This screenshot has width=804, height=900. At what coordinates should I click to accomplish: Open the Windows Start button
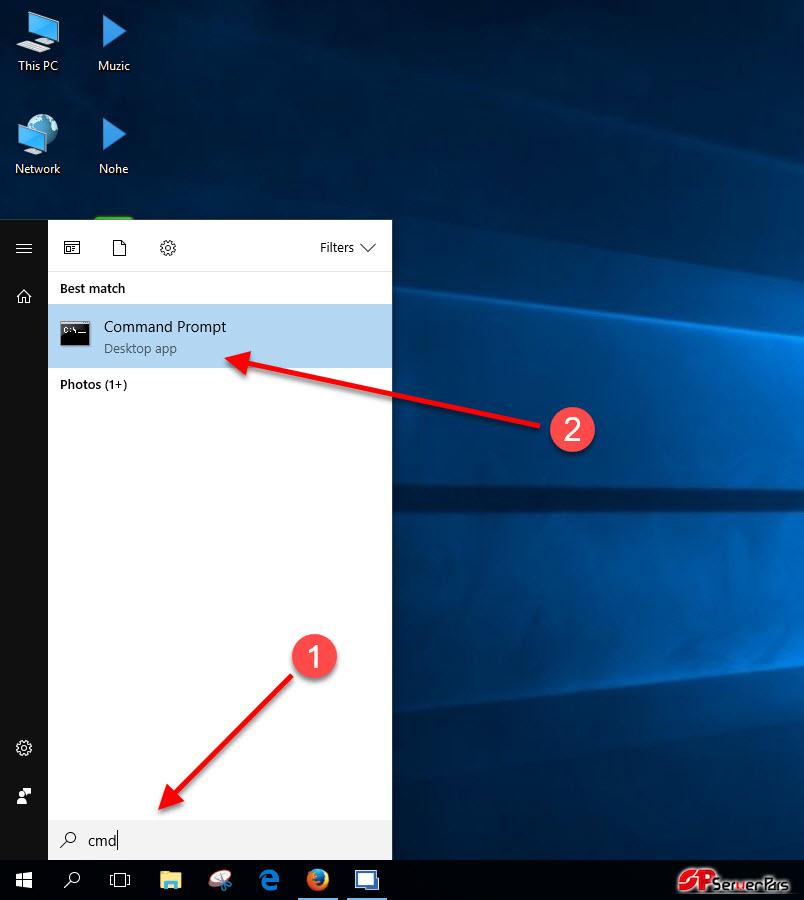pyautogui.click(x=24, y=880)
